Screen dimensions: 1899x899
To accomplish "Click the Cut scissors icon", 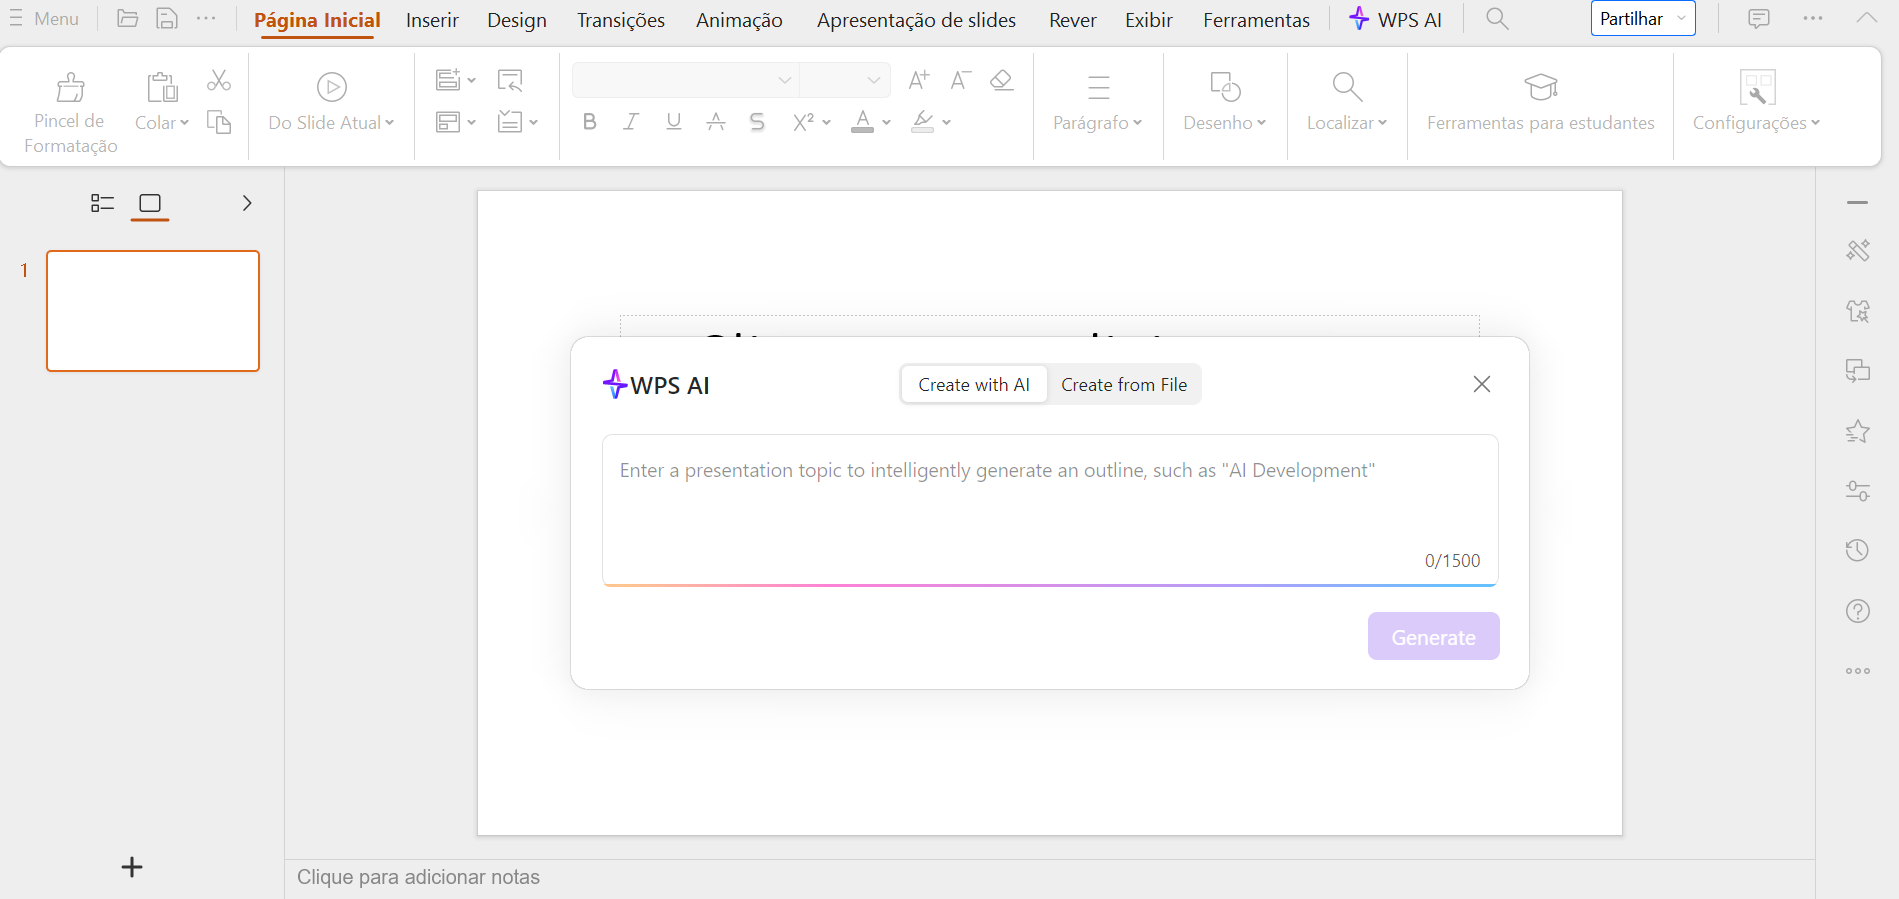I will pos(218,80).
